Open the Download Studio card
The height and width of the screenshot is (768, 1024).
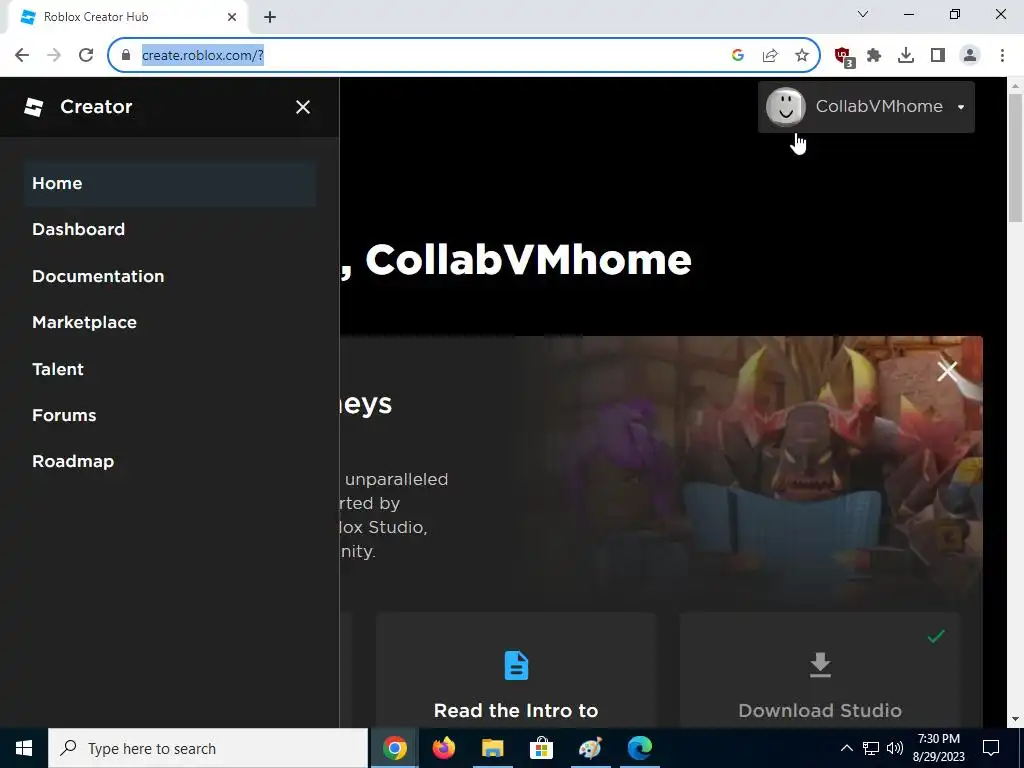point(820,670)
